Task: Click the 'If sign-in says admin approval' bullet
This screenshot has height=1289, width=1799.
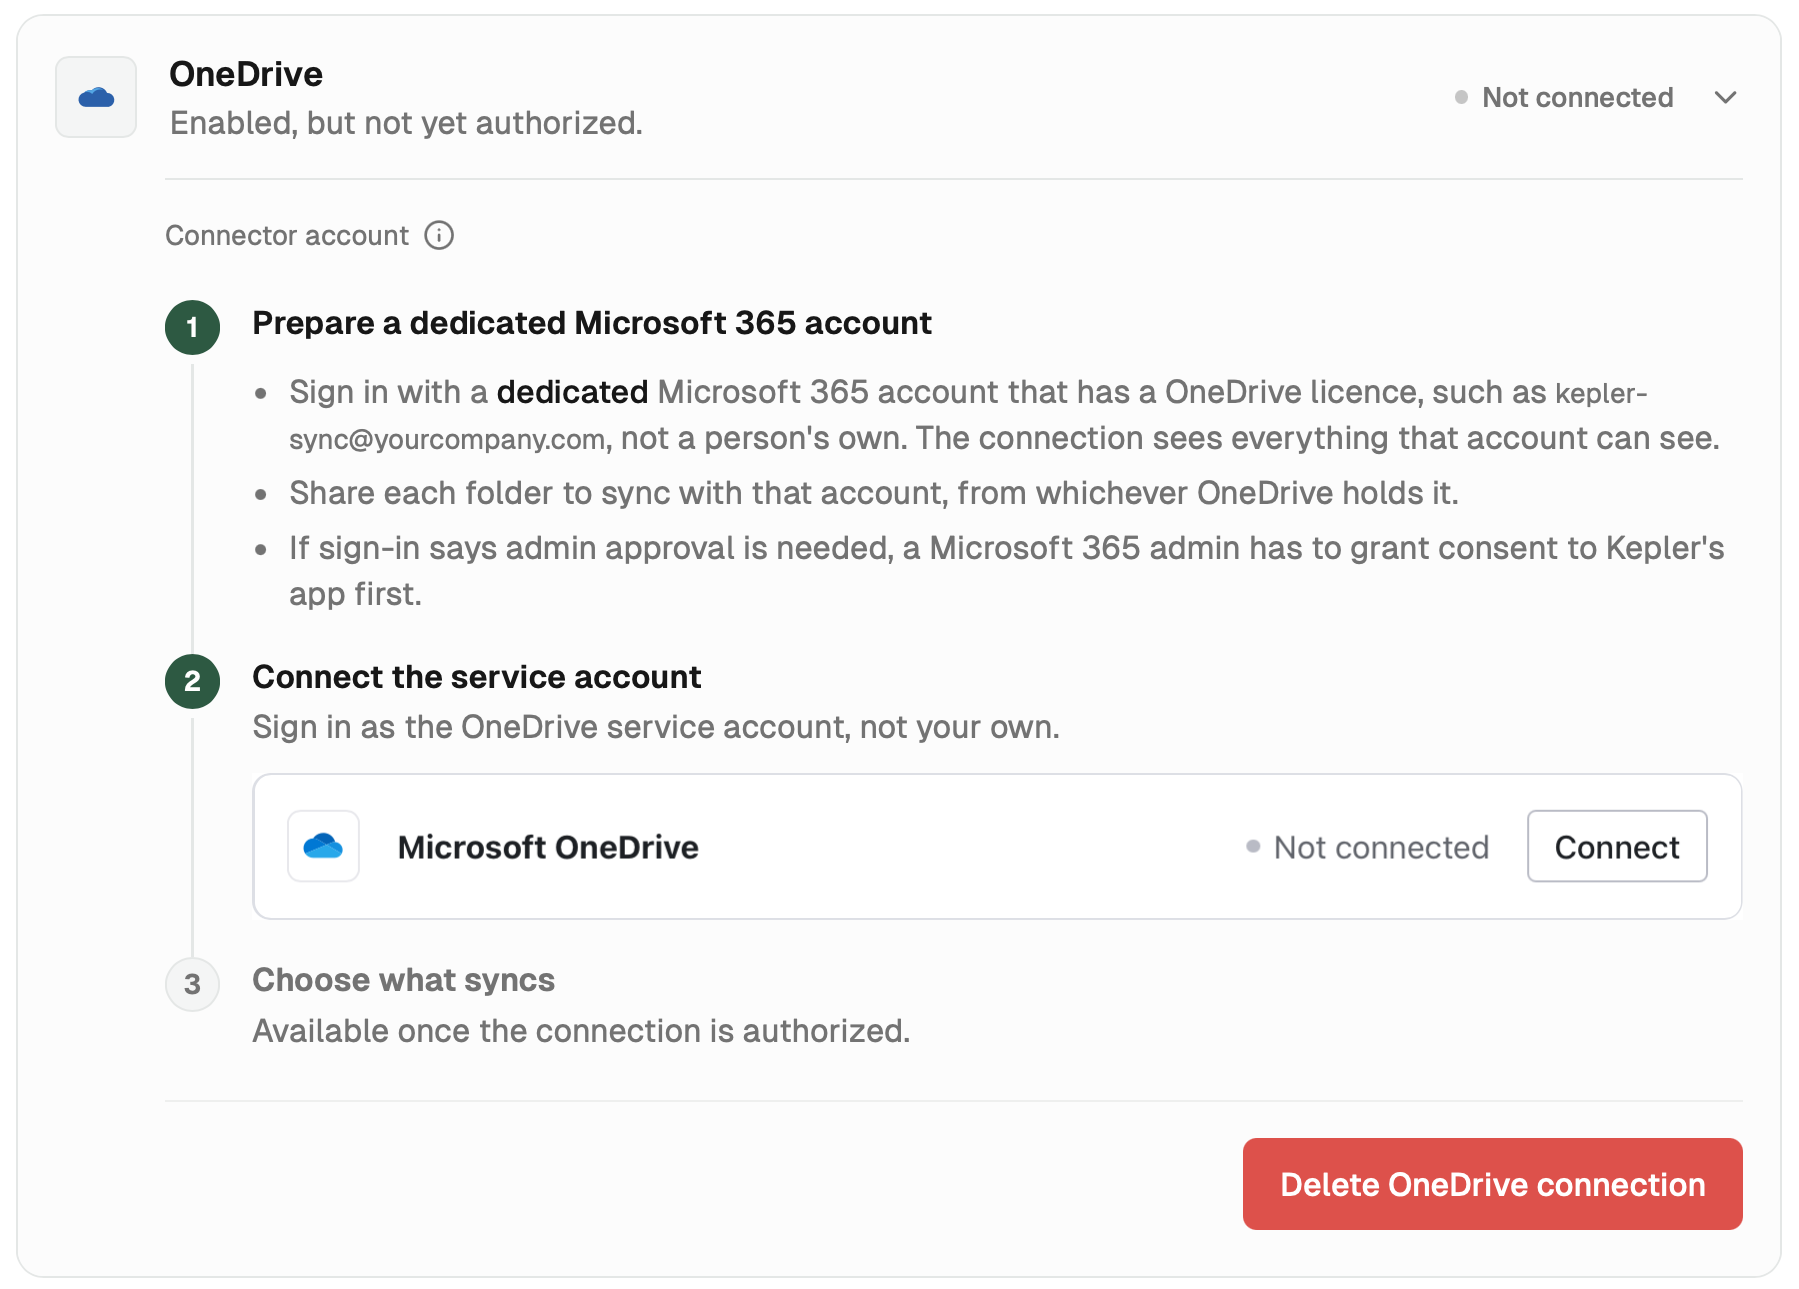Action: tap(1006, 571)
